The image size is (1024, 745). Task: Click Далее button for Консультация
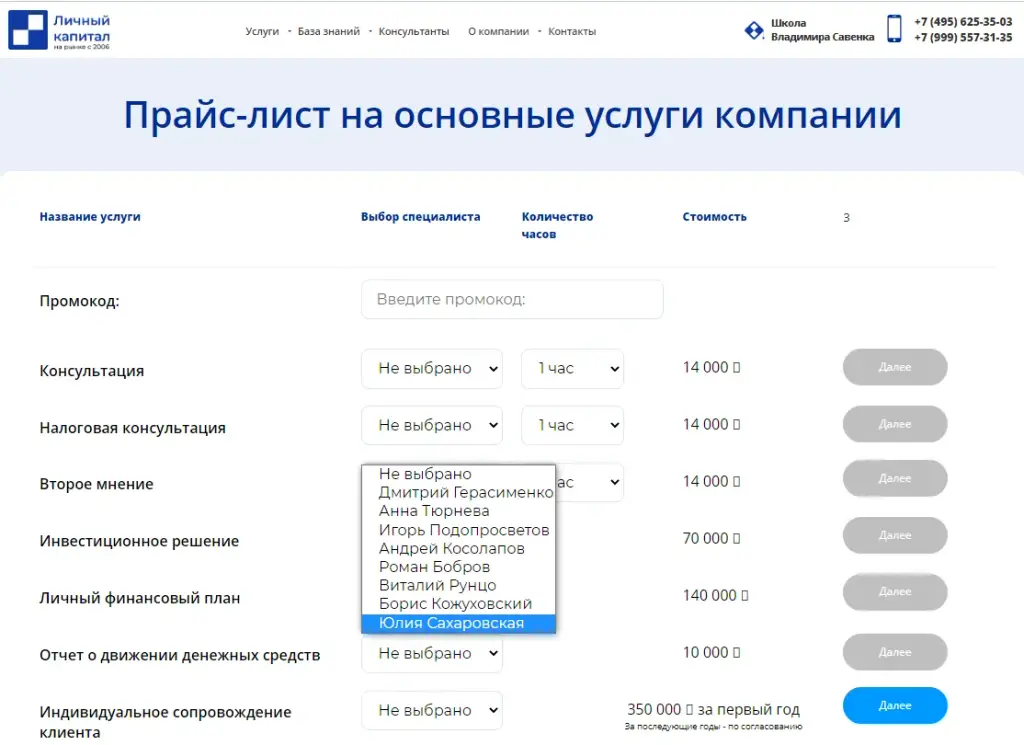[895, 367]
